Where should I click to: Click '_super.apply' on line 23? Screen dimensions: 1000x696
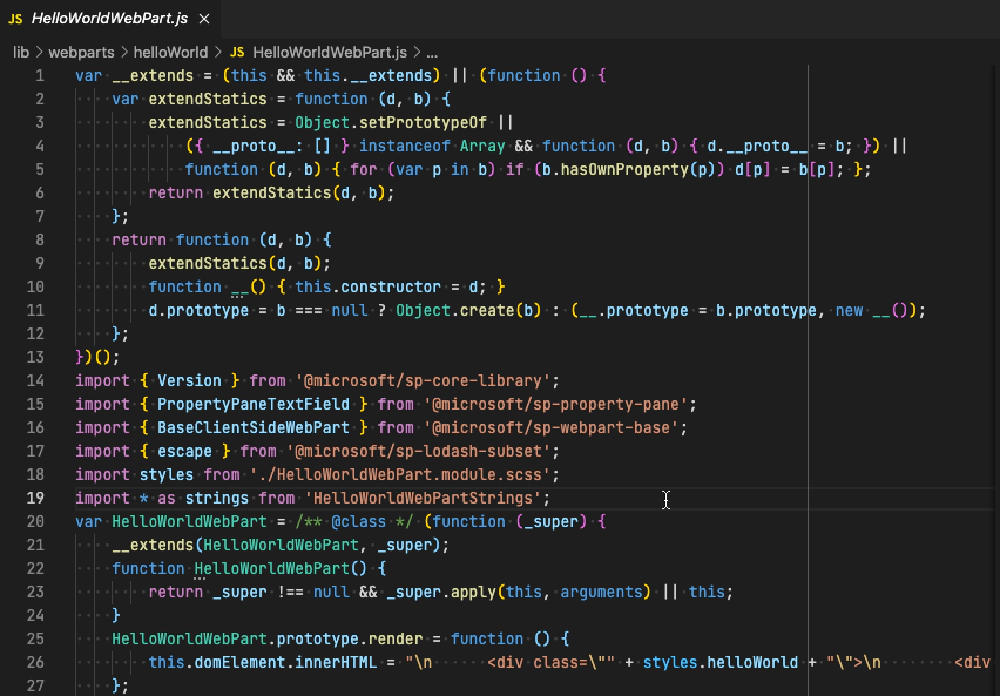pyautogui.click(x=441, y=592)
